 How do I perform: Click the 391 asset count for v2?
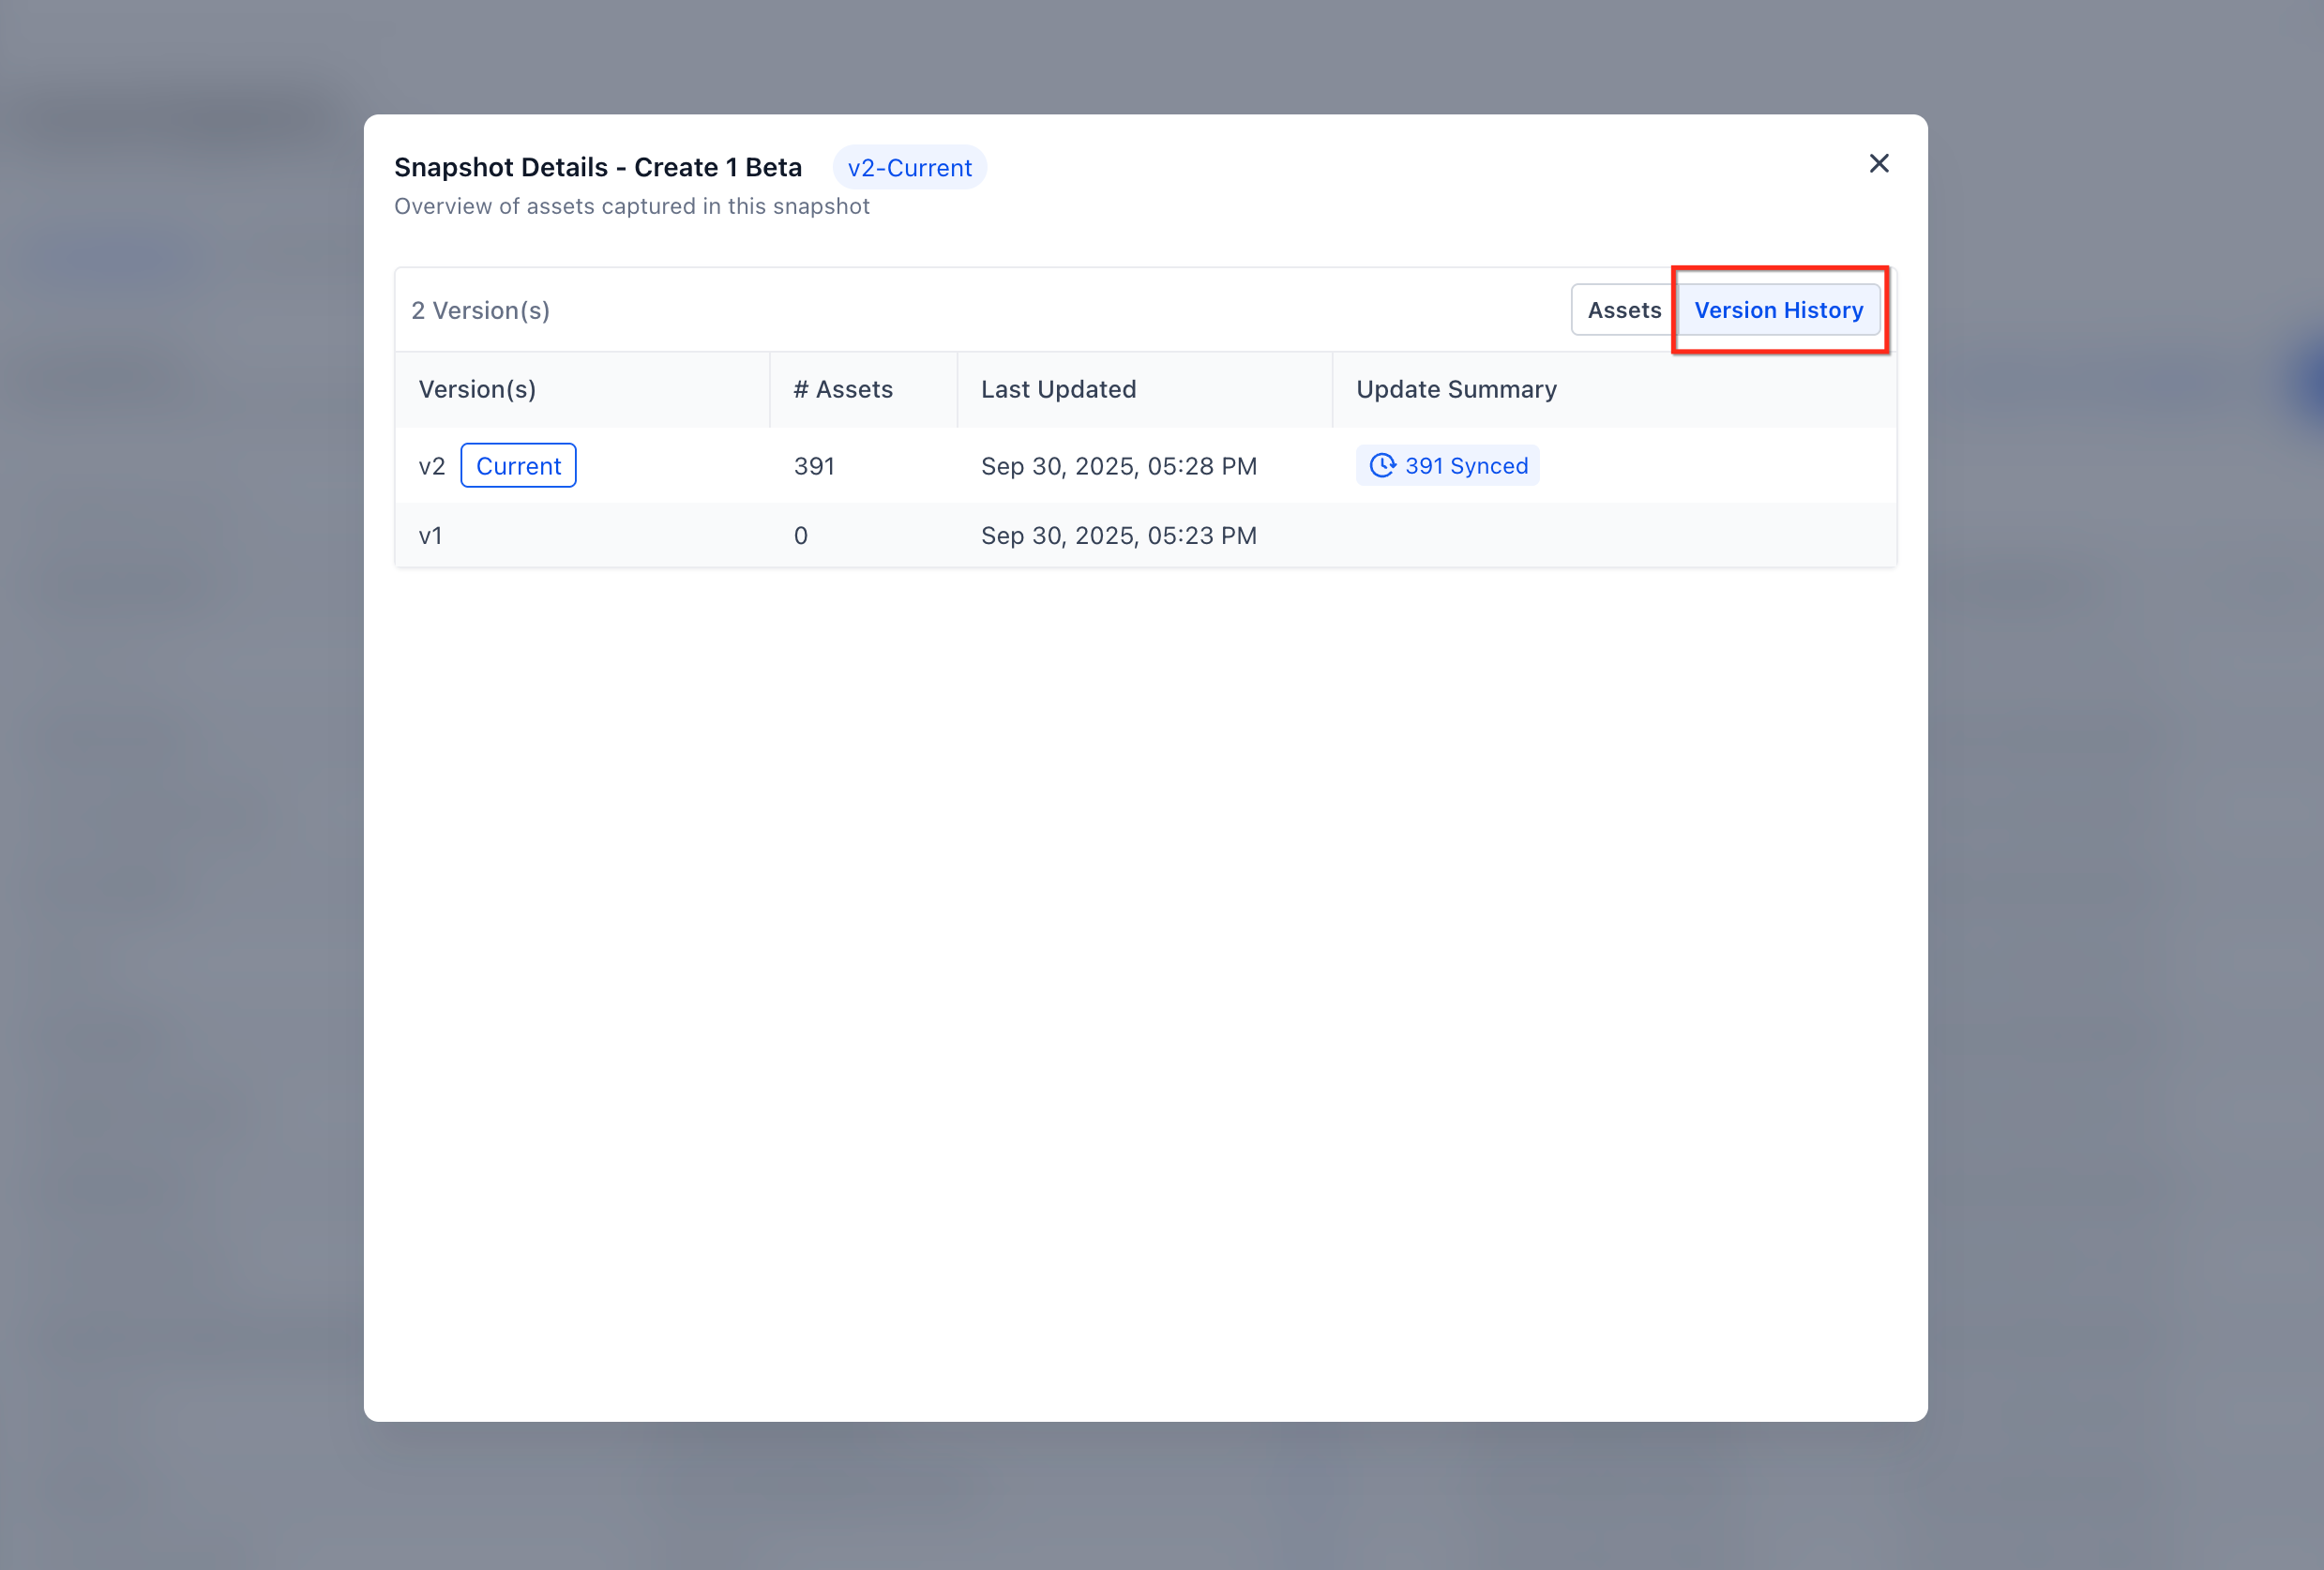coord(814,466)
